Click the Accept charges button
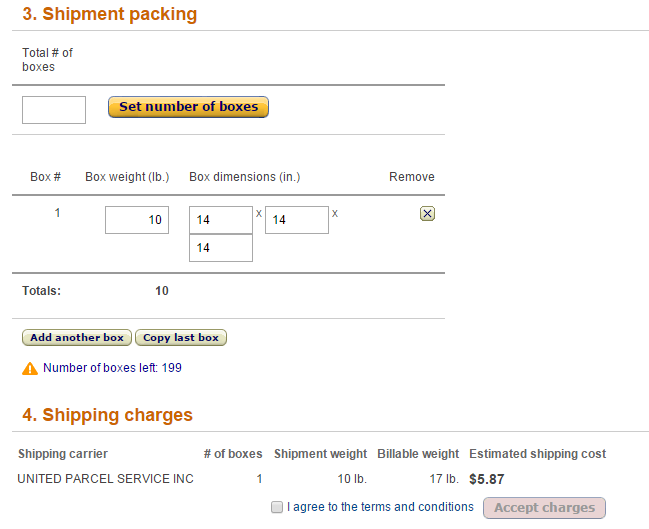Screen dimensions: 649x529 click(544, 508)
